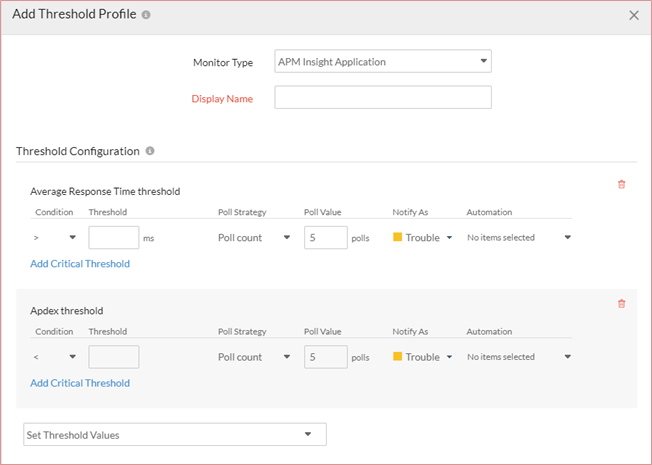Open Condition dropdown for Apdex threshold
The image size is (652, 465).
[55, 357]
